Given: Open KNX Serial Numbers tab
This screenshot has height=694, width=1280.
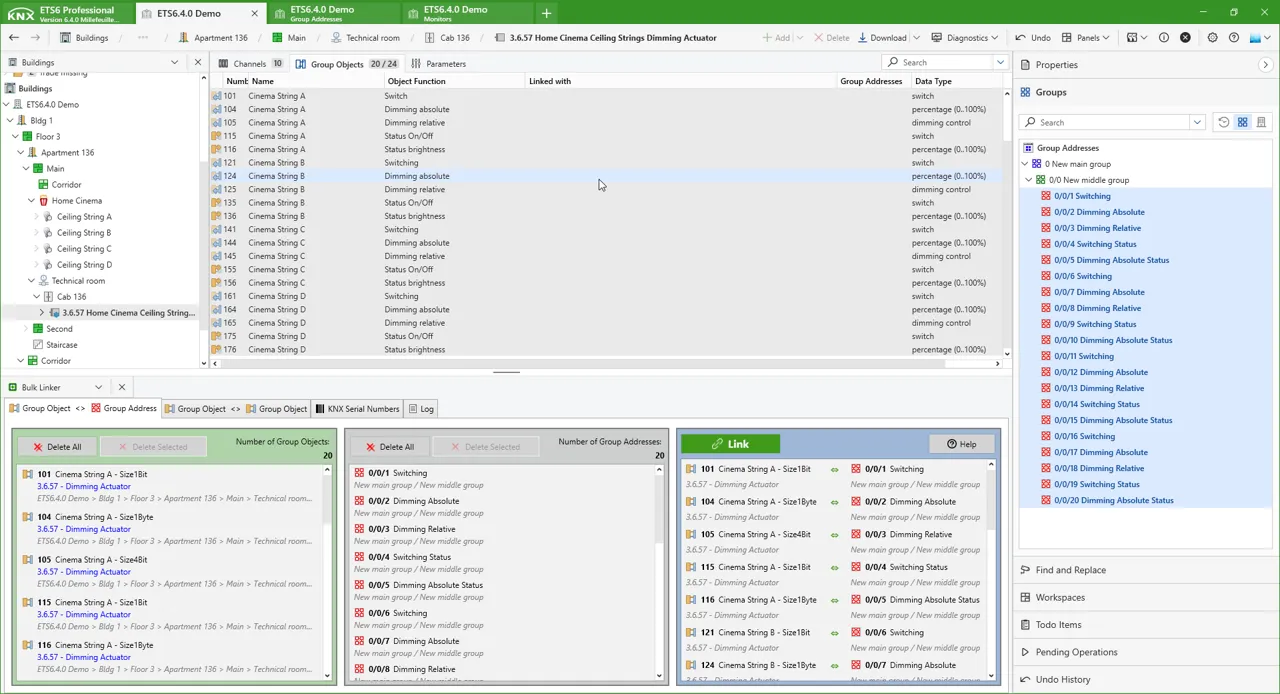Looking at the screenshot, I should tap(356, 408).
